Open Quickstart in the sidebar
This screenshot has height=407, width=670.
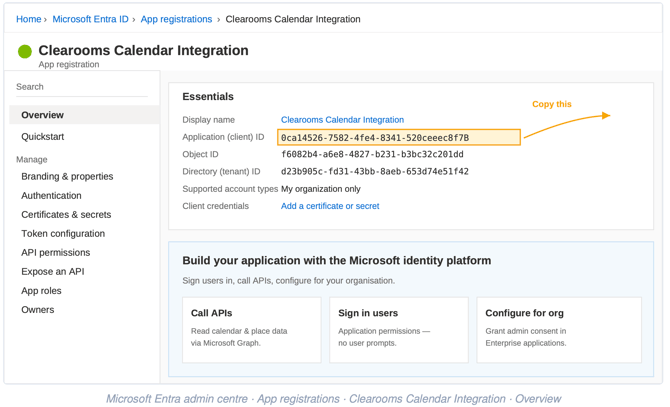point(43,137)
